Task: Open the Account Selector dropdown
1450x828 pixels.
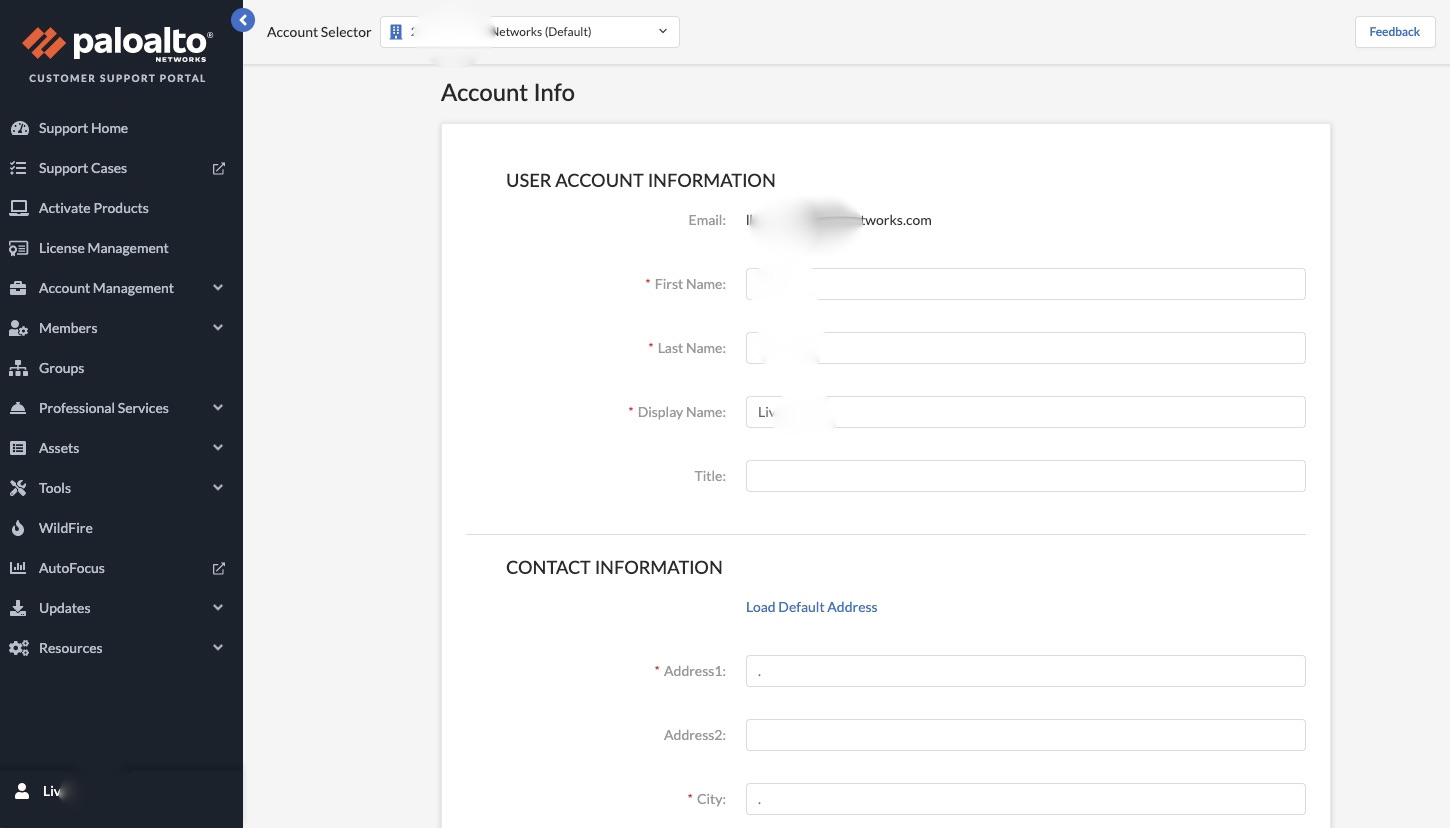Action: pos(530,32)
